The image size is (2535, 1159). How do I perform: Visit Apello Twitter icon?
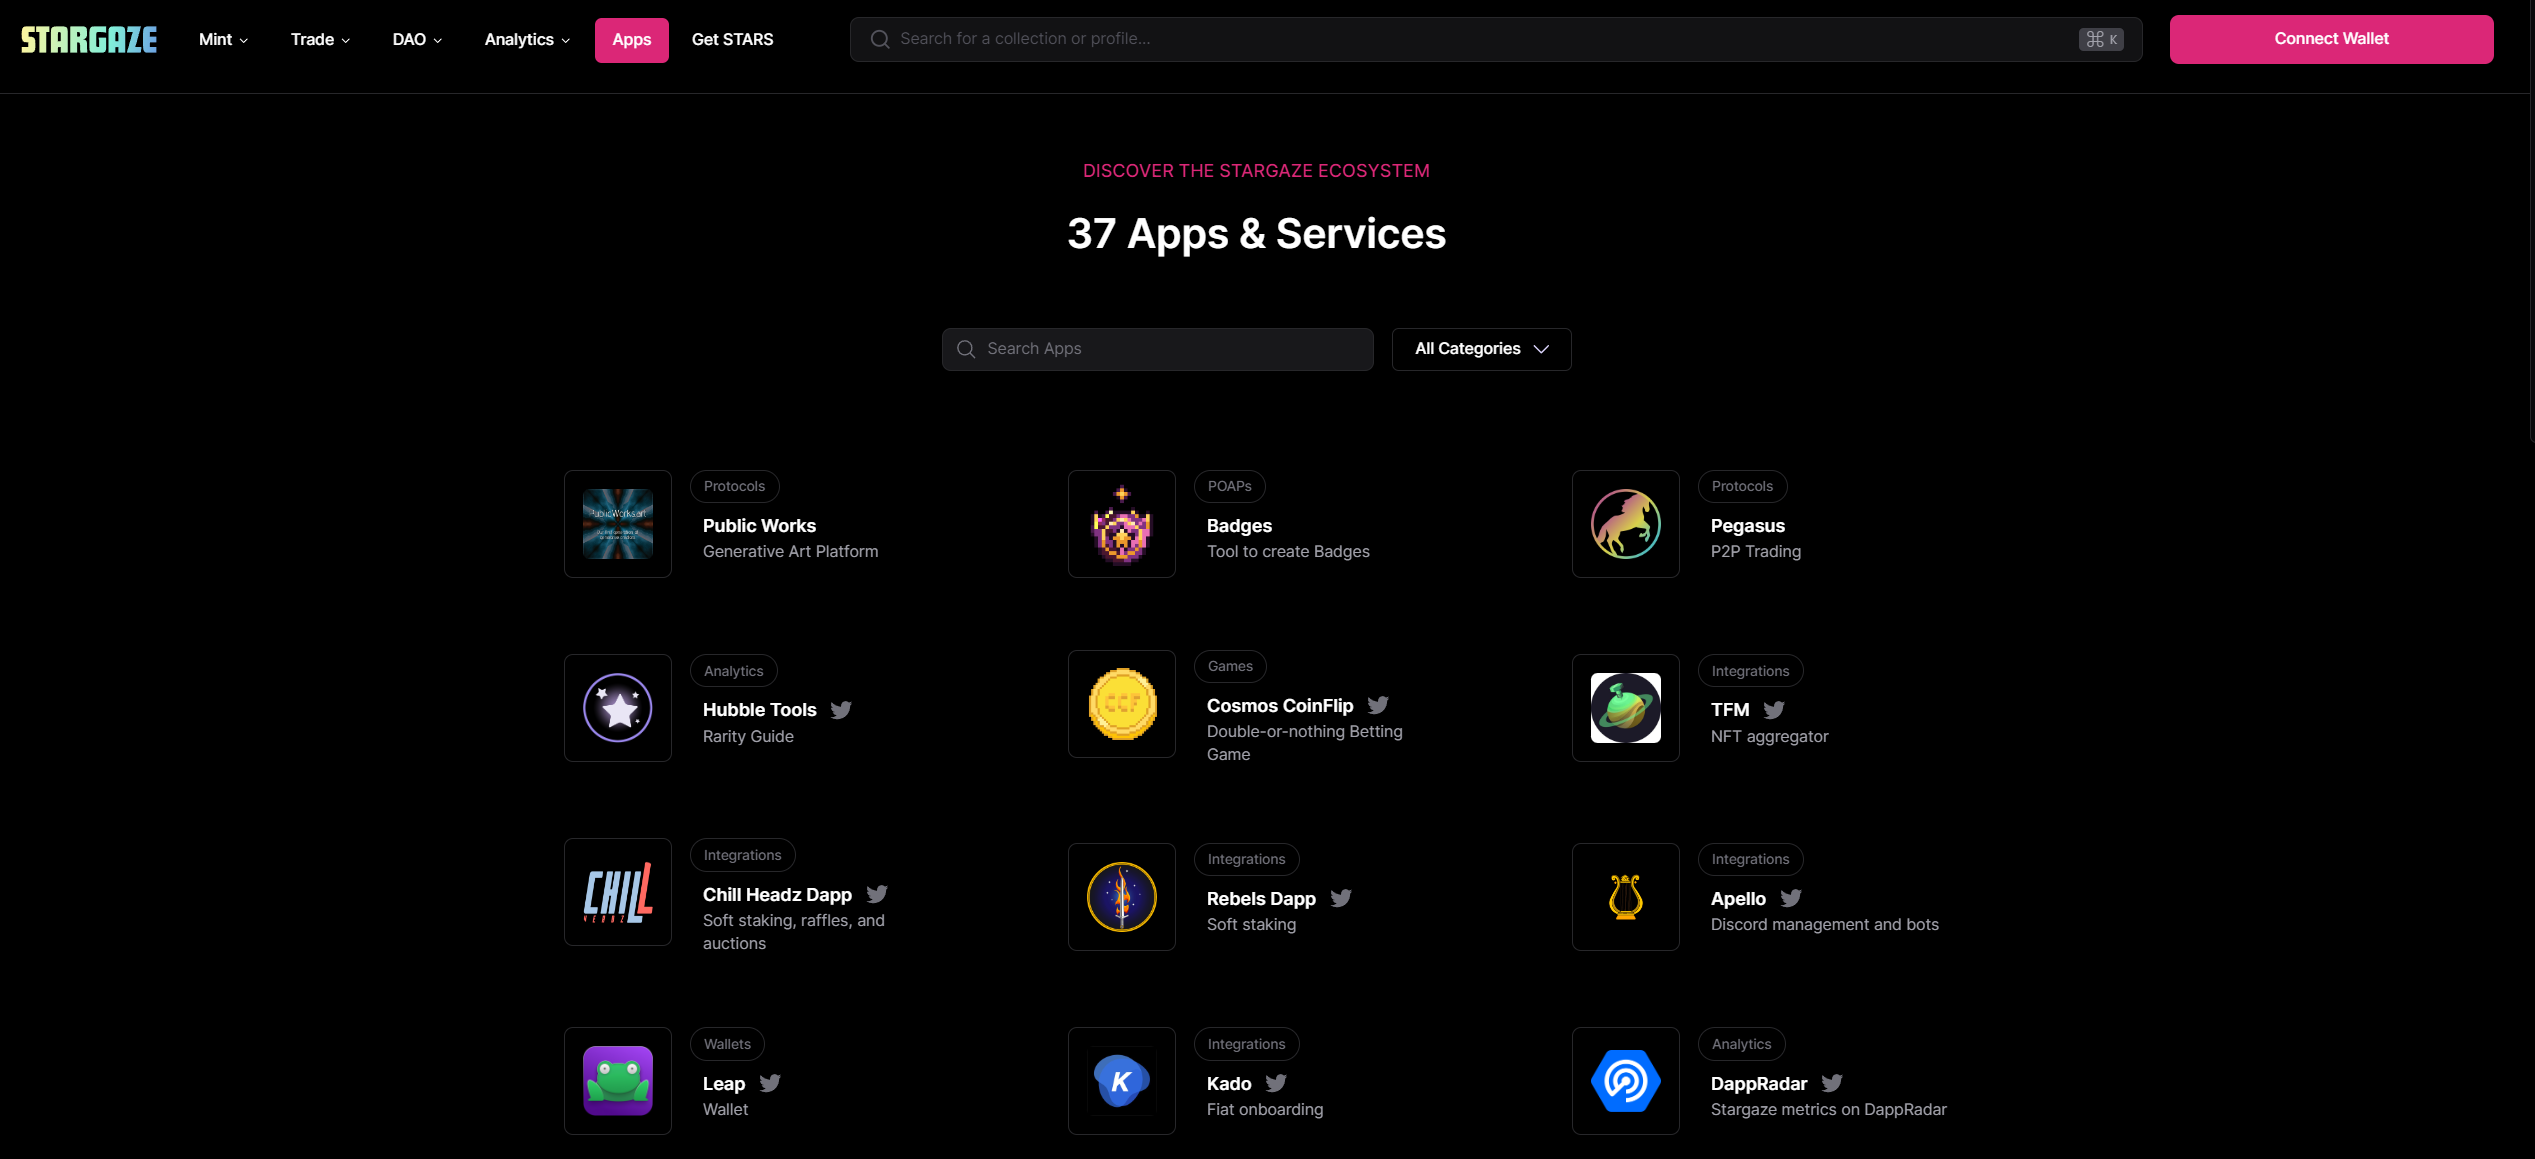[1791, 898]
